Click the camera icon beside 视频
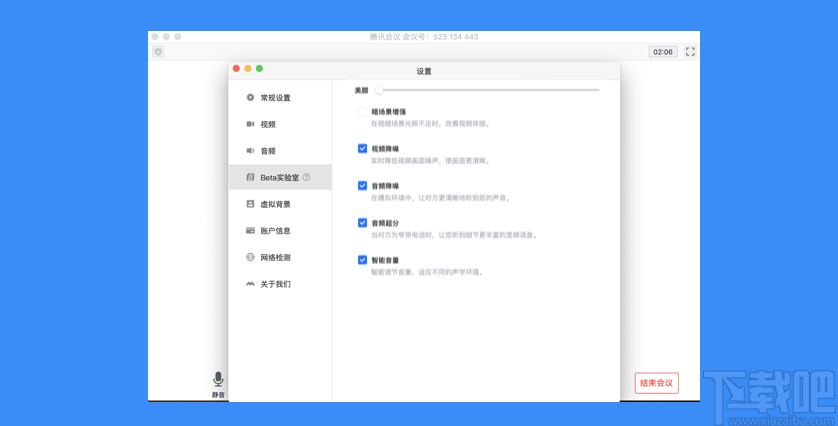This screenshot has height=426, width=838. point(250,124)
